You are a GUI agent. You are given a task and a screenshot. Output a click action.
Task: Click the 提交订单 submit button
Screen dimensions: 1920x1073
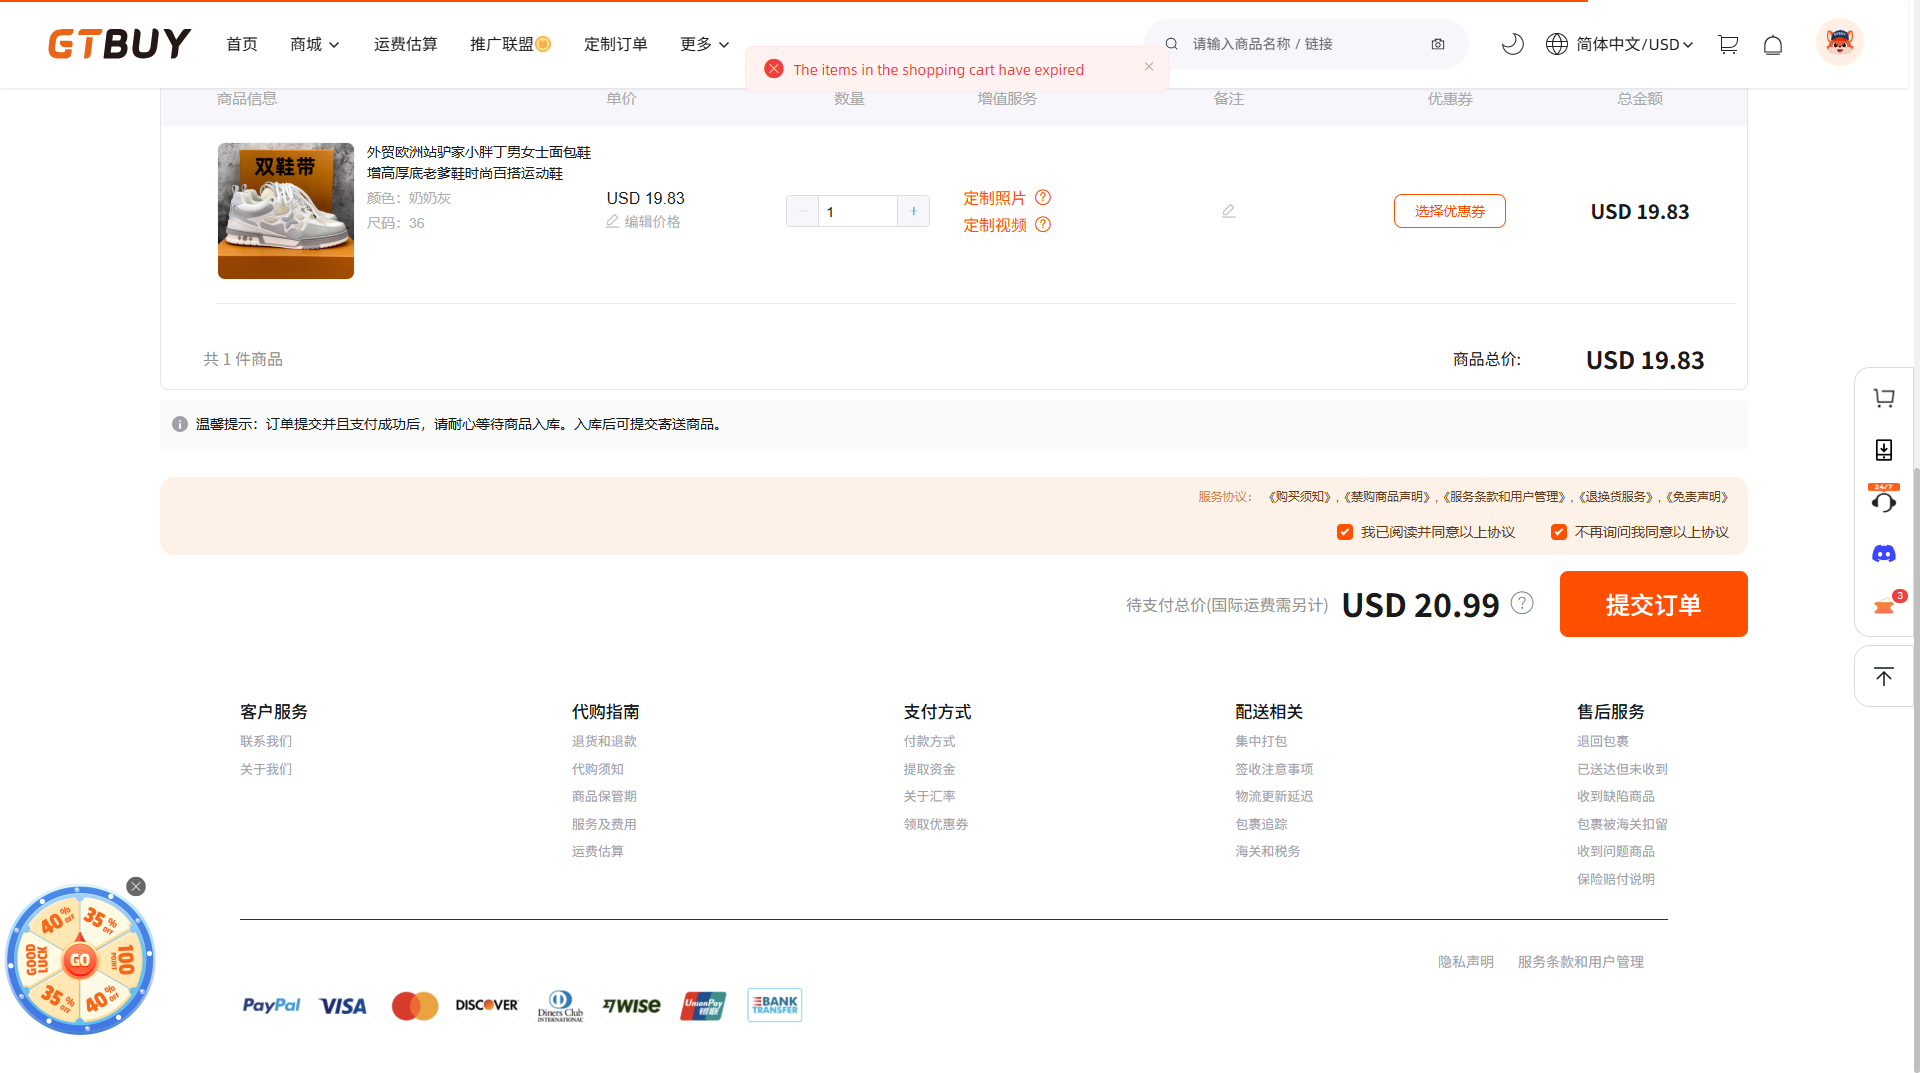point(1654,604)
